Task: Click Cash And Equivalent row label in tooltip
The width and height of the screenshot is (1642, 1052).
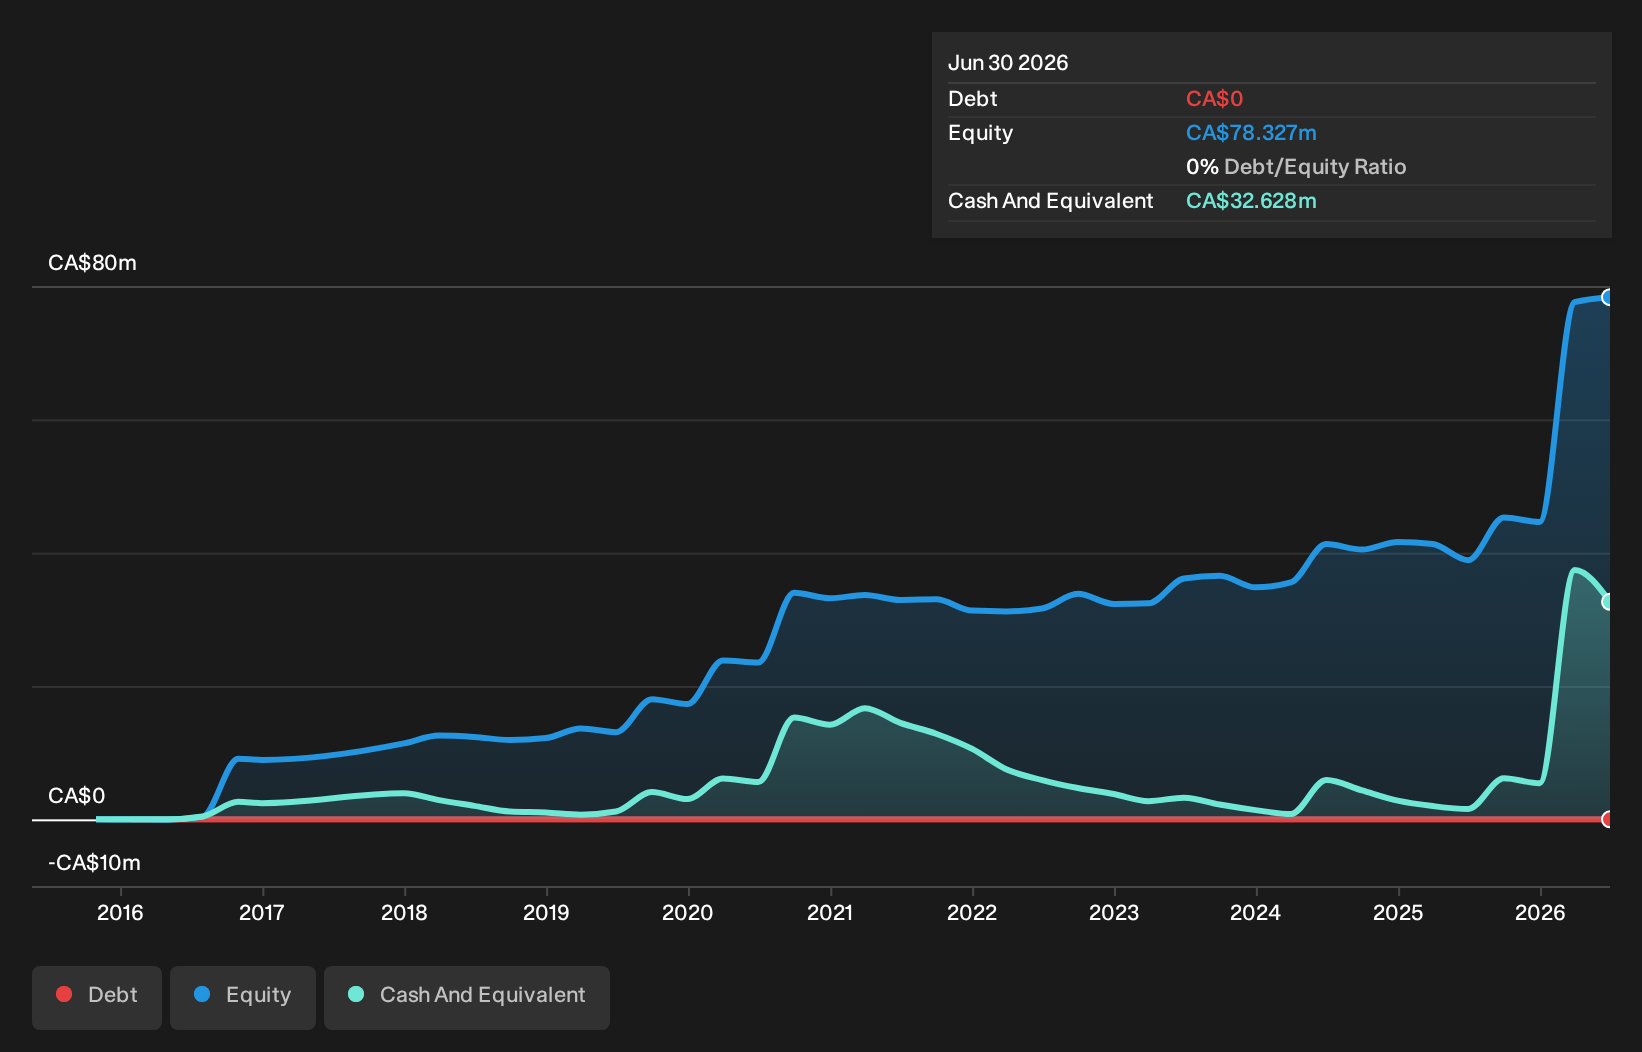Action: 1051,201
